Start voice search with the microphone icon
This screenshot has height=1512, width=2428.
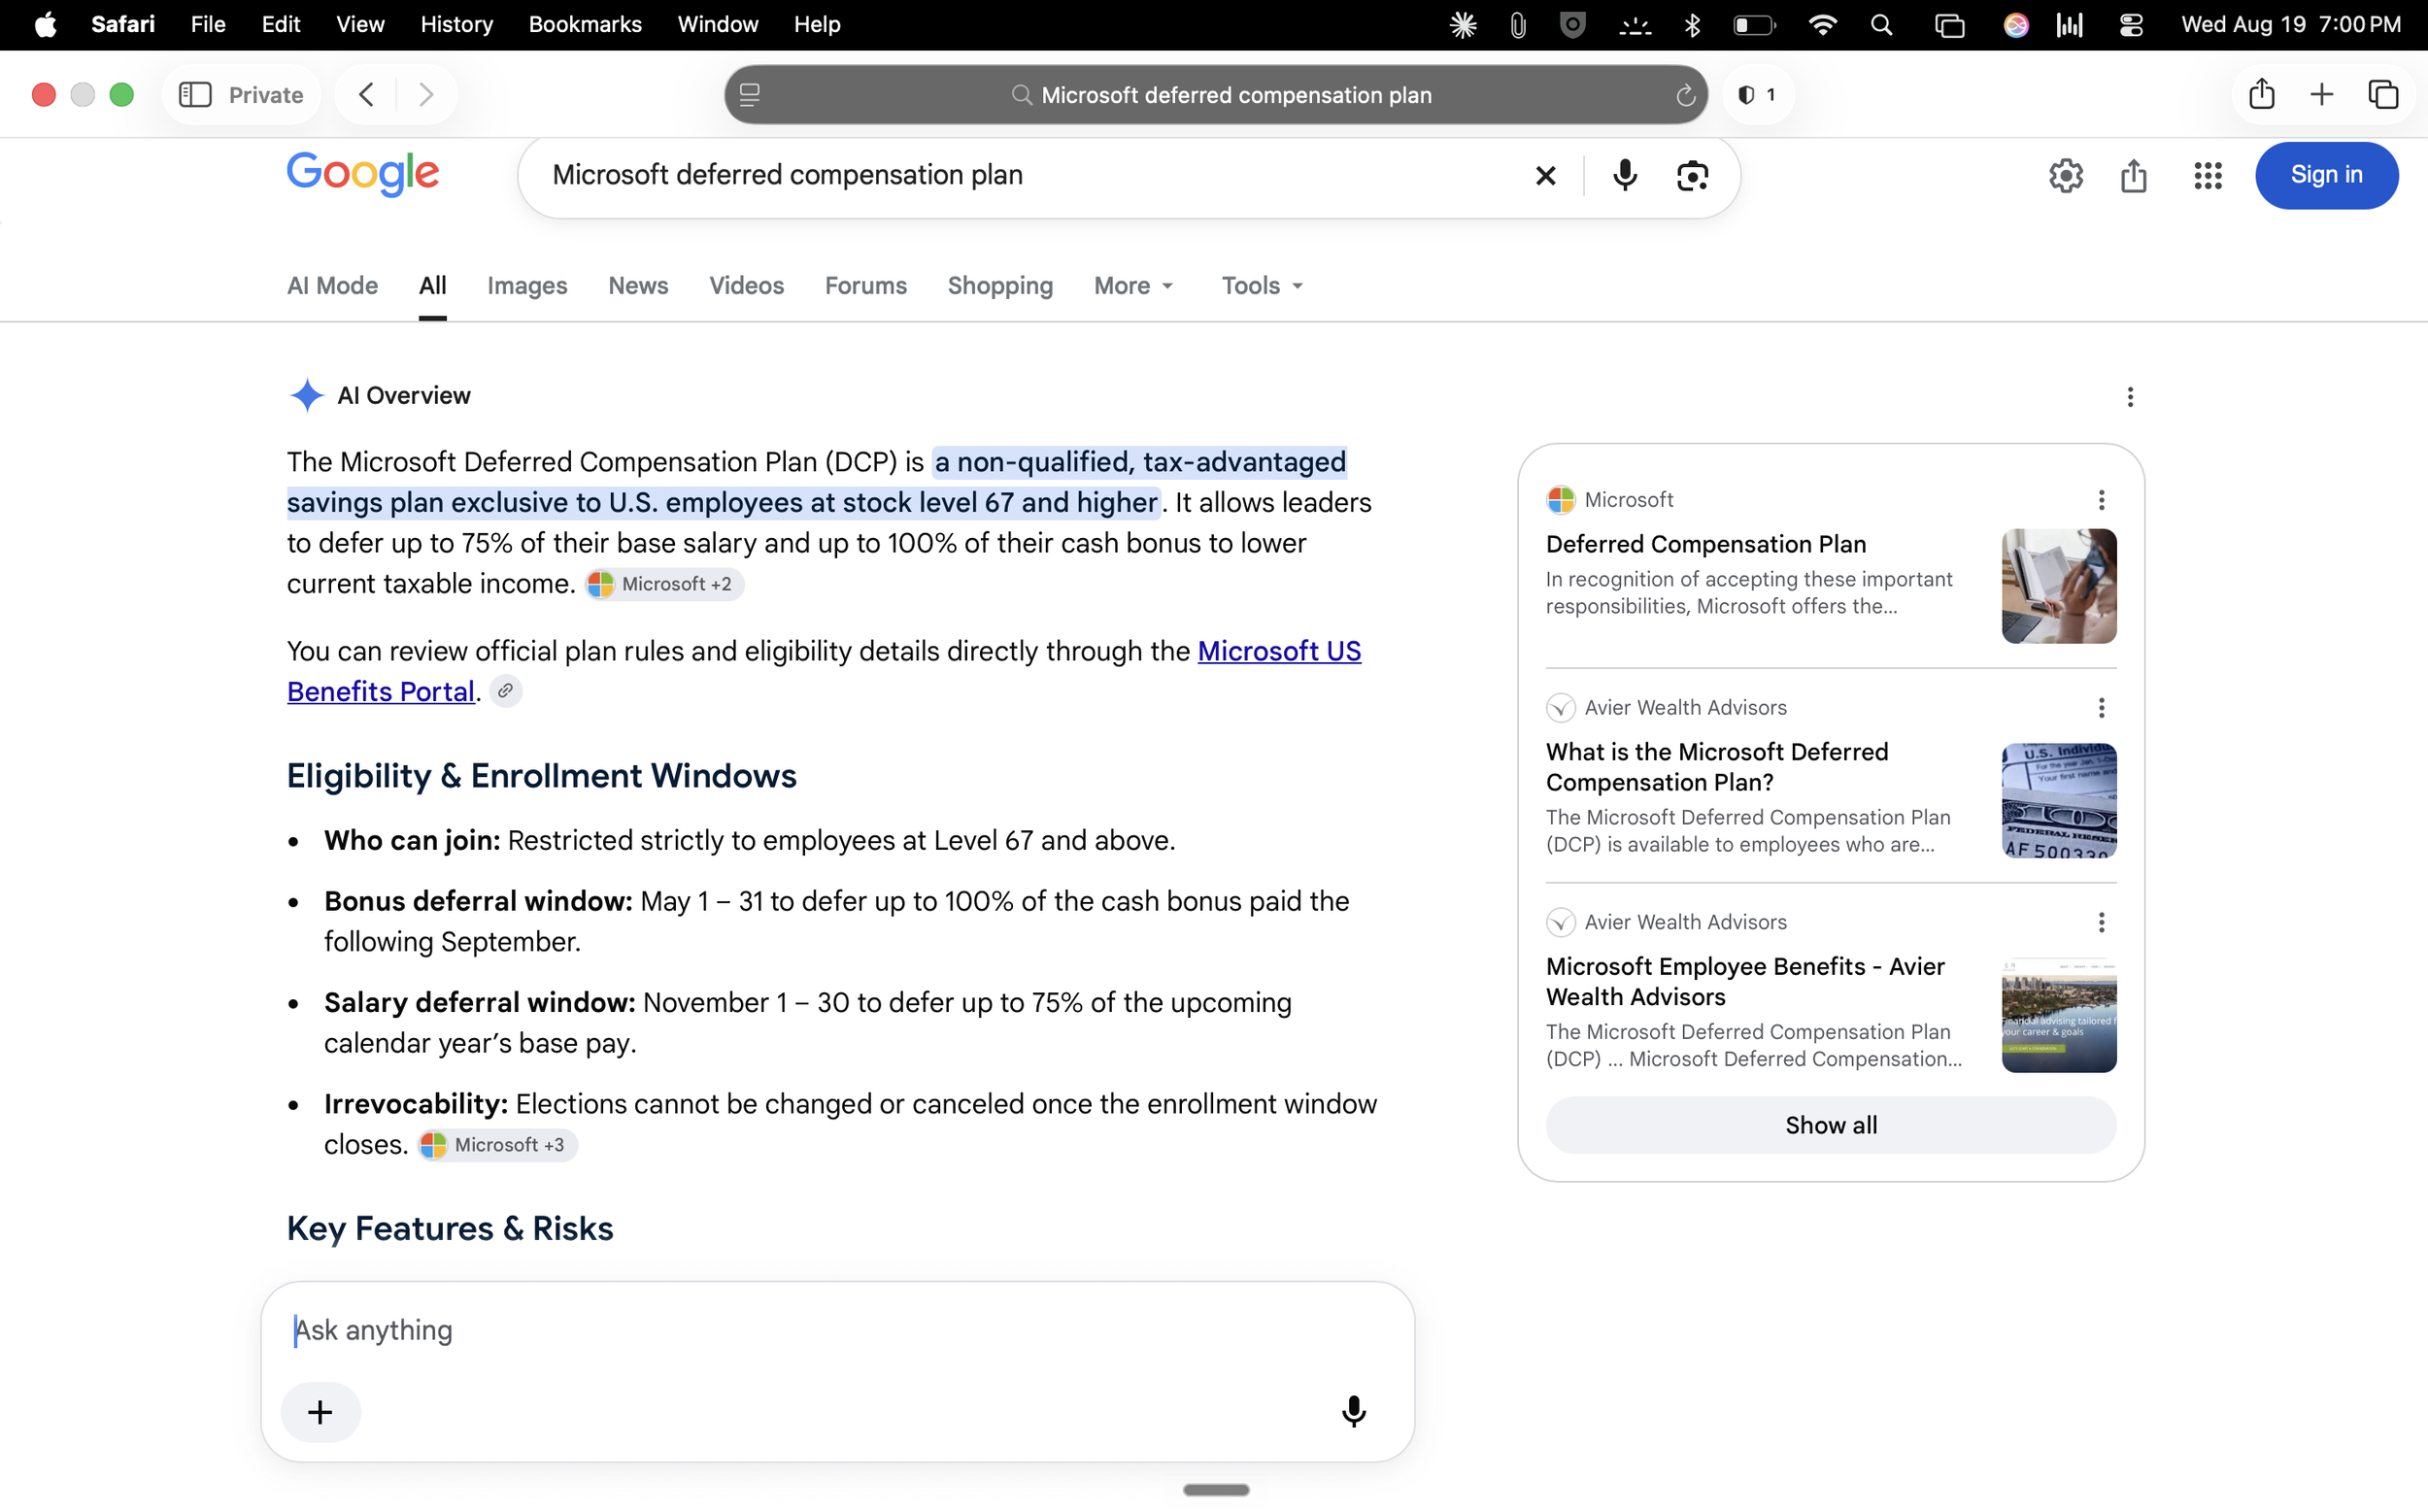pyautogui.click(x=1625, y=176)
